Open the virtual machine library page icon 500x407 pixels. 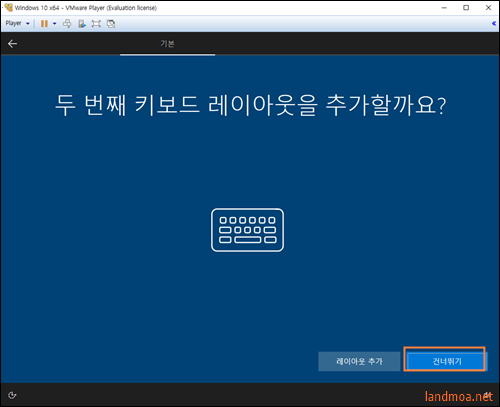[x=82, y=24]
